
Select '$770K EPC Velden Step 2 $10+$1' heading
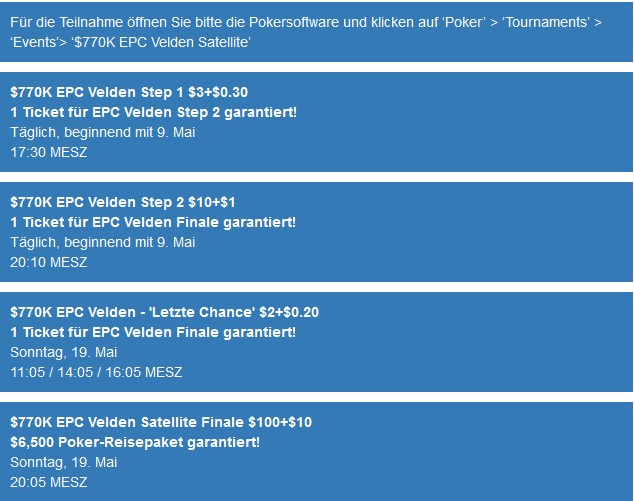(x=123, y=202)
